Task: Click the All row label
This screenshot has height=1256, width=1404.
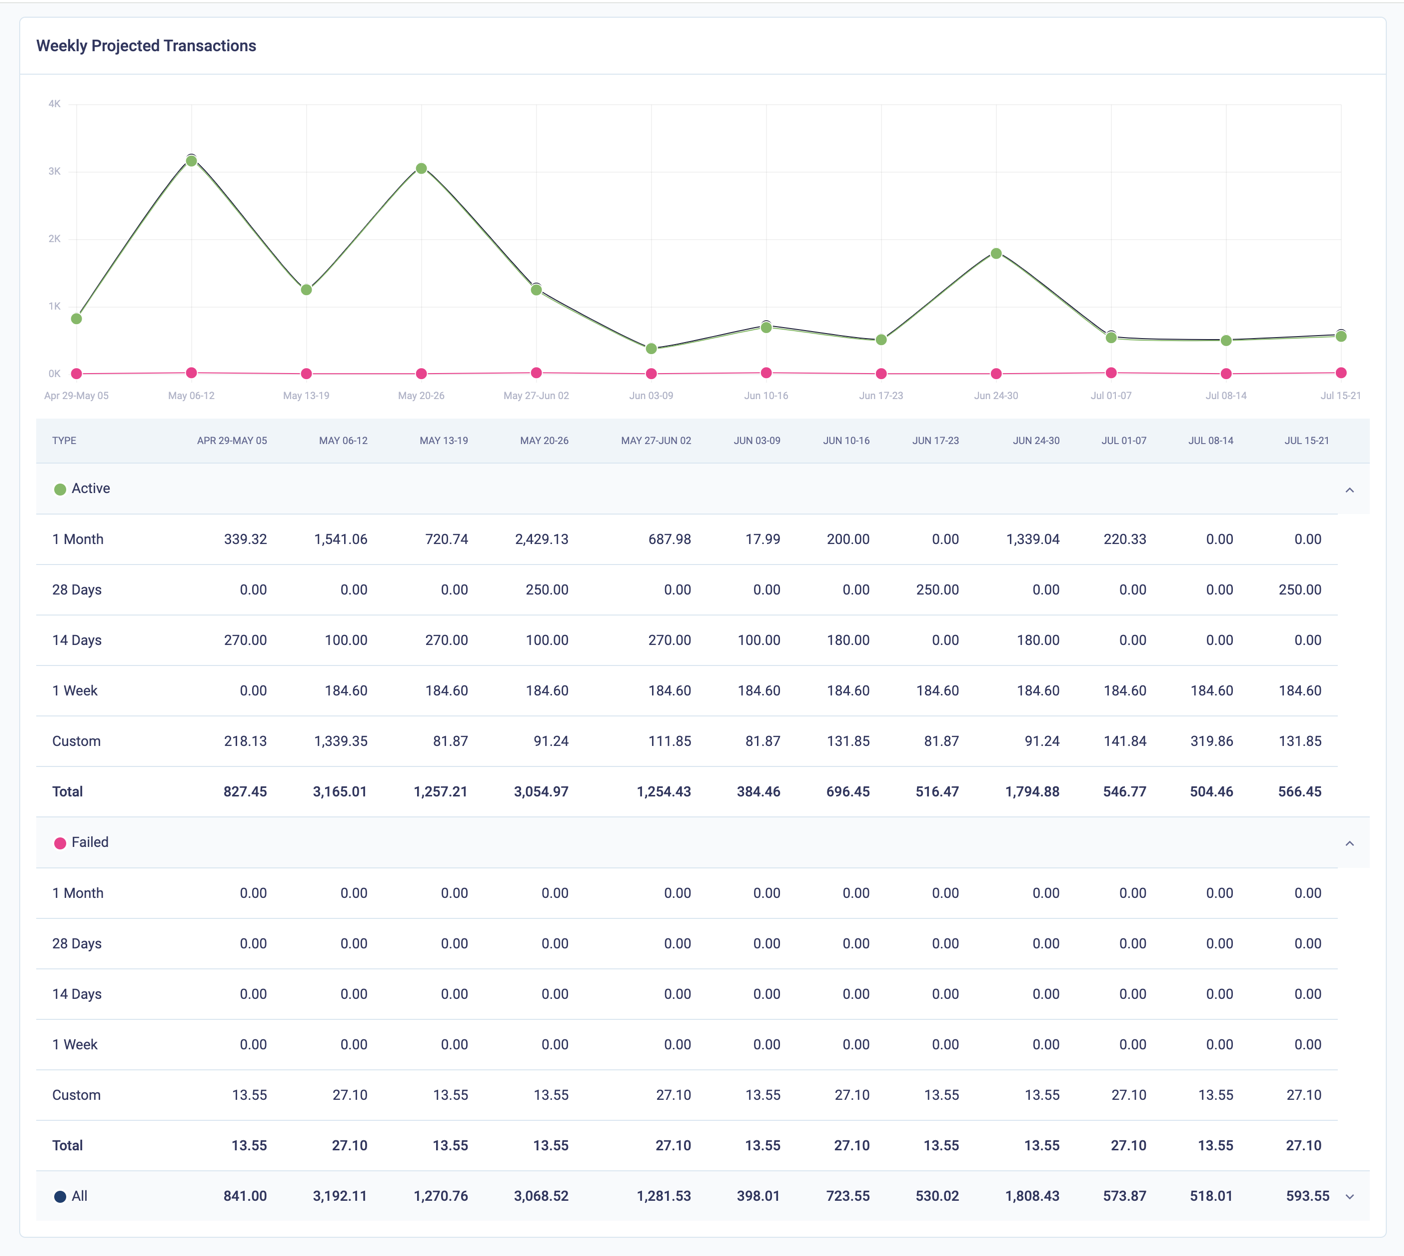Action: tap(80, 1196)
